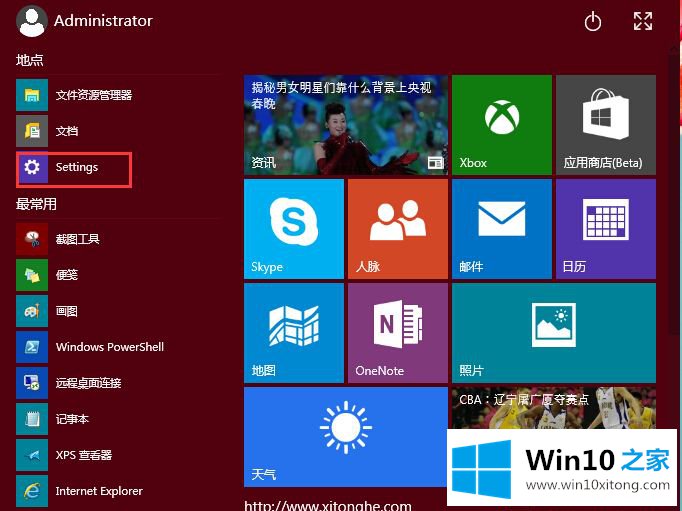
Task: Open the OneNote tile
Action: pyautogui.click(x=398, y=333)
